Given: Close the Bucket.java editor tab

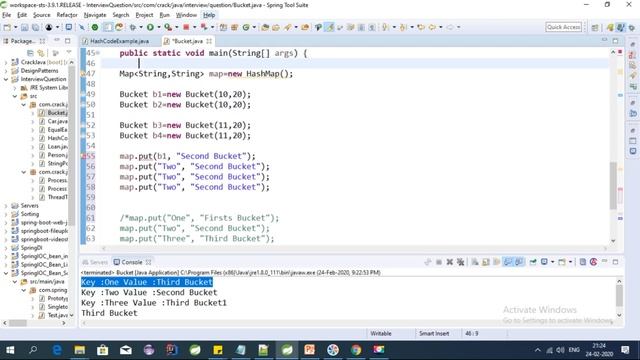Looking at the screenshot, I should pyautogui.click(x=209, y=41).
